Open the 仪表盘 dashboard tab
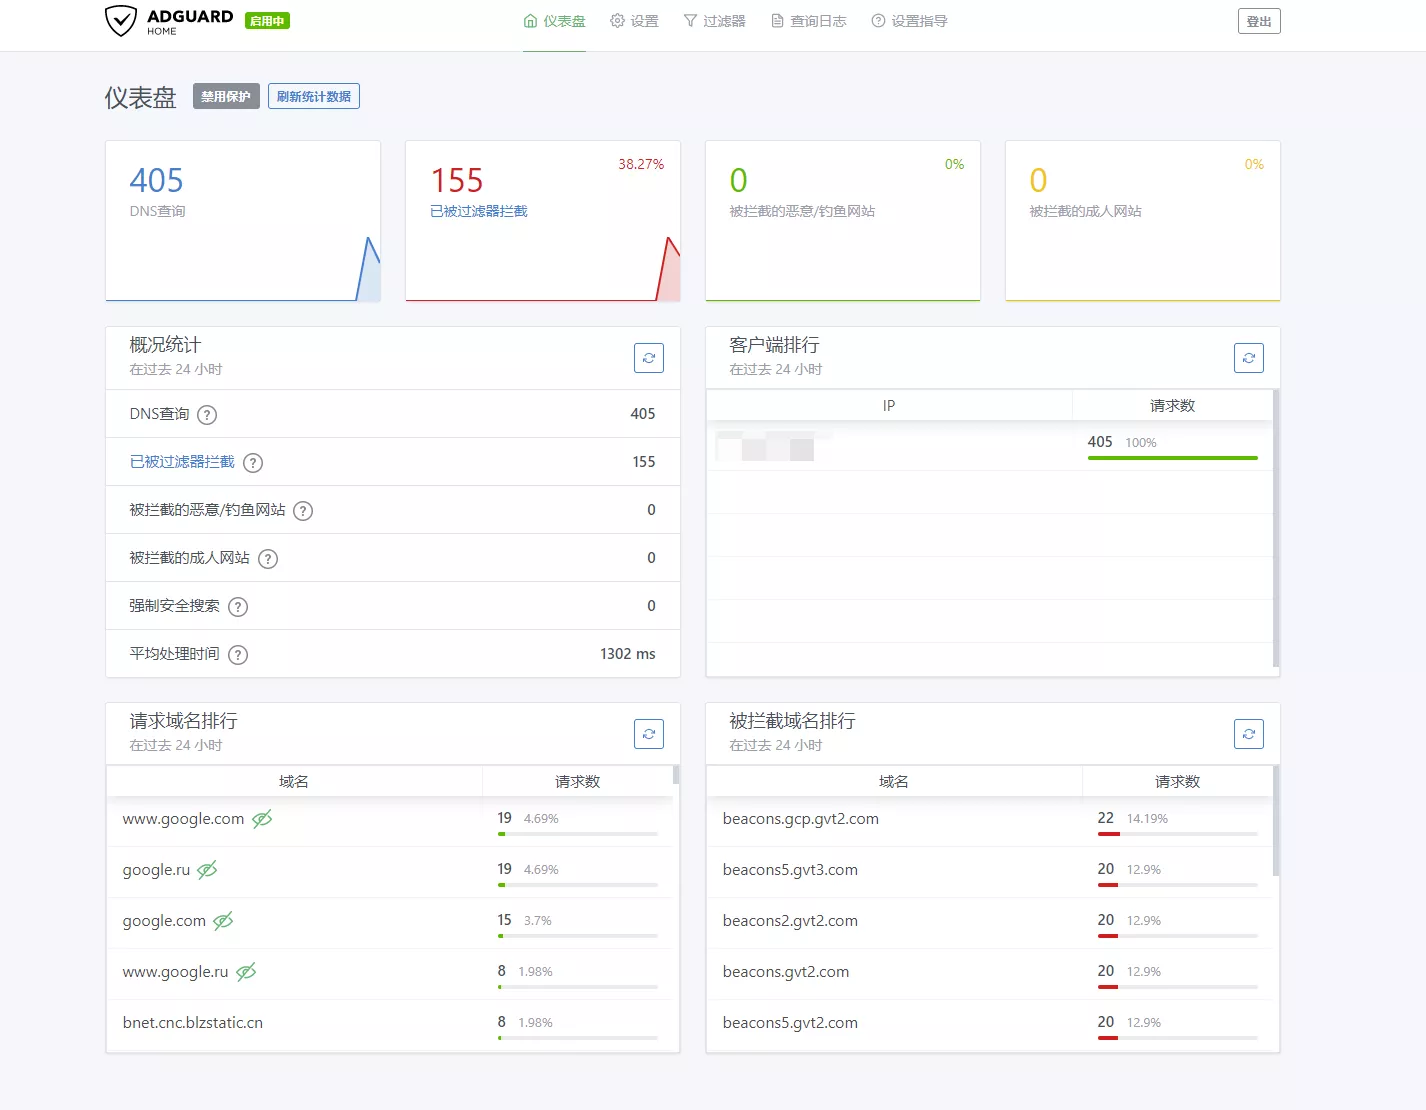The image size is (1426, 1110). point(555,21)
